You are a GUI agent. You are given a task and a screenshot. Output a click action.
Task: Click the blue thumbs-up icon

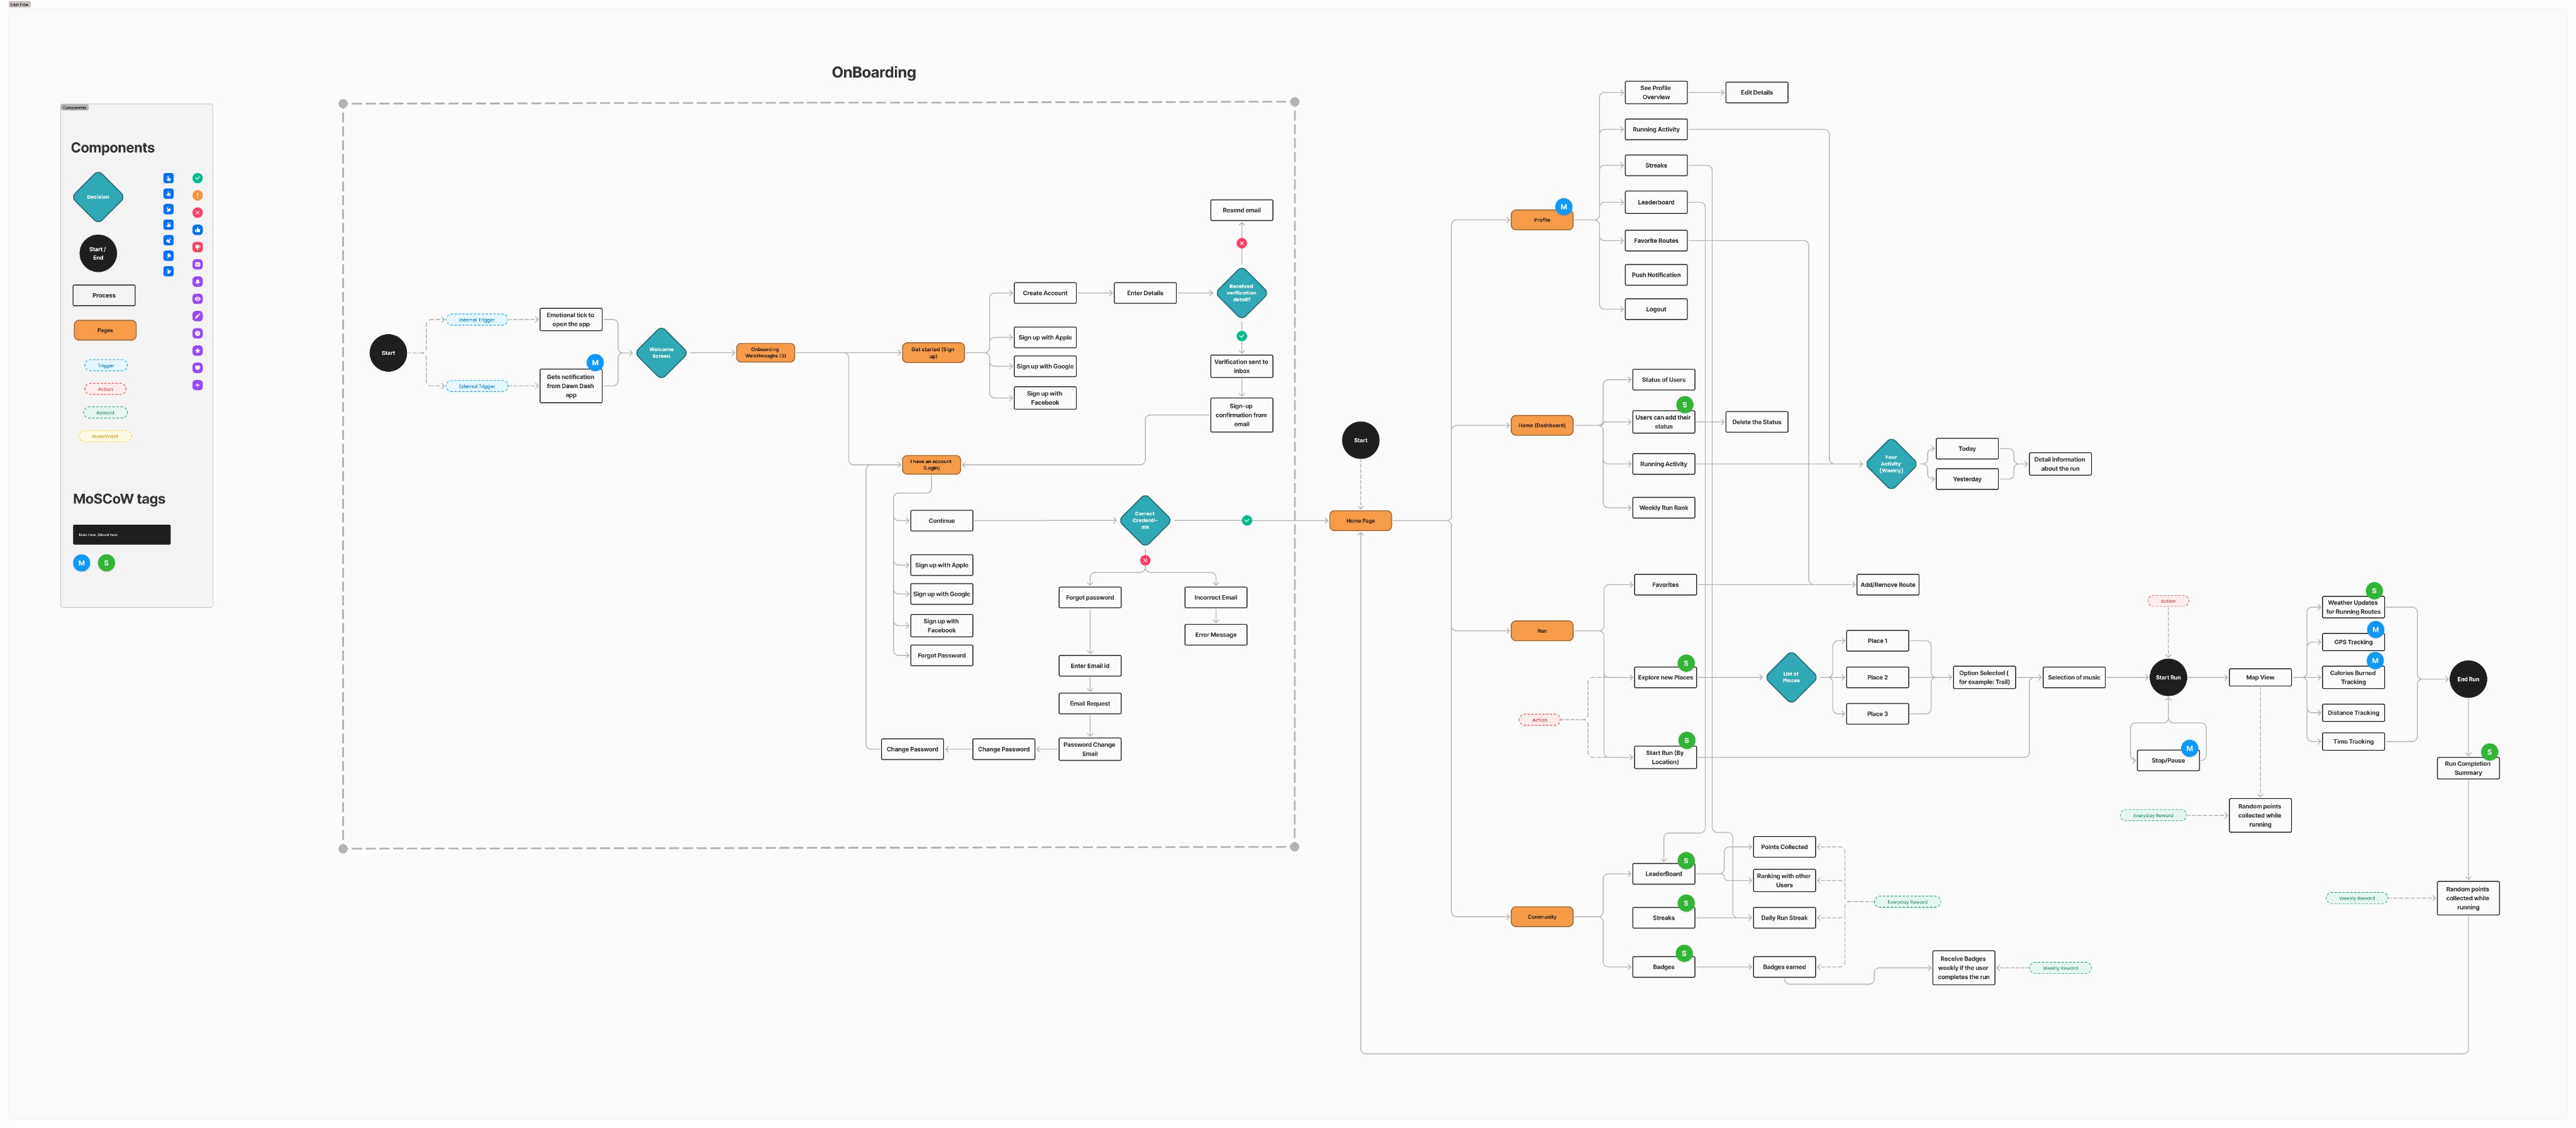click(198, 230)
